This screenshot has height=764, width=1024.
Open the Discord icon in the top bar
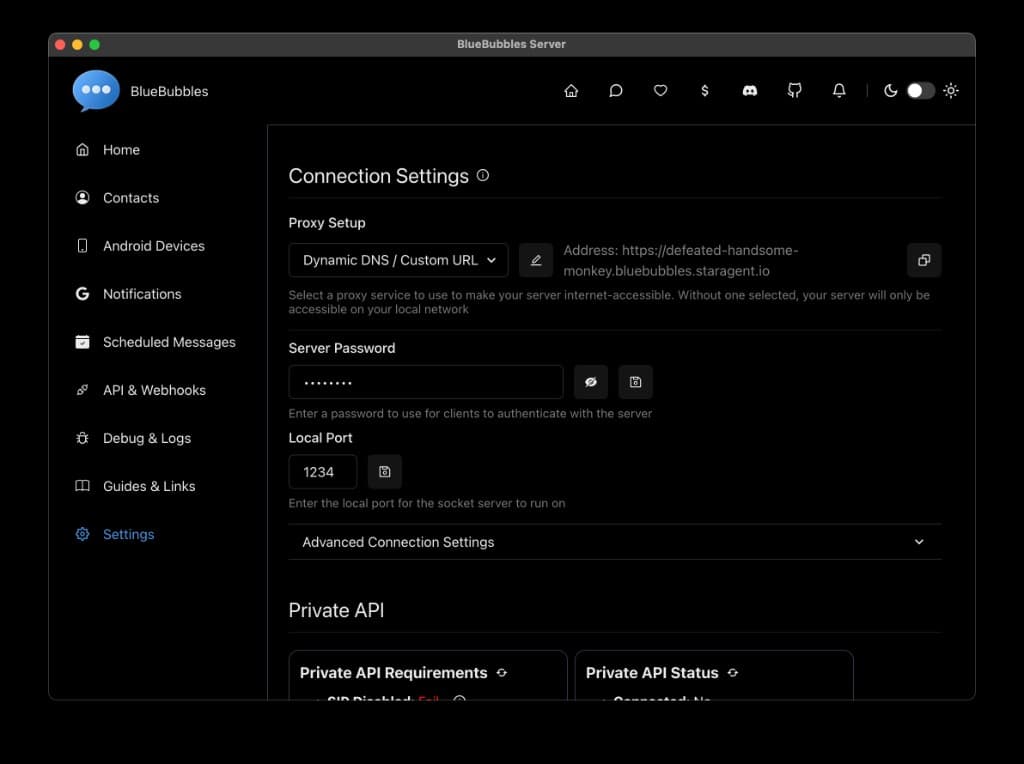point(749,90)
